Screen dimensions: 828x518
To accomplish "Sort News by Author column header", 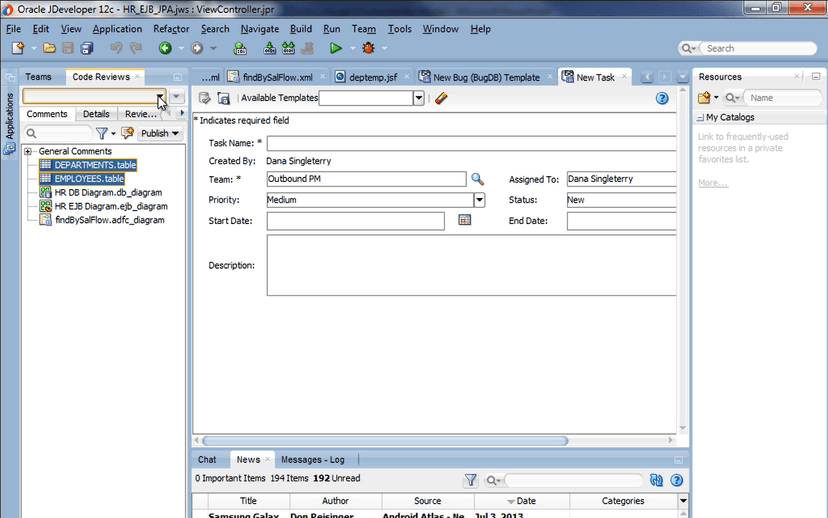I will point(335,501).
